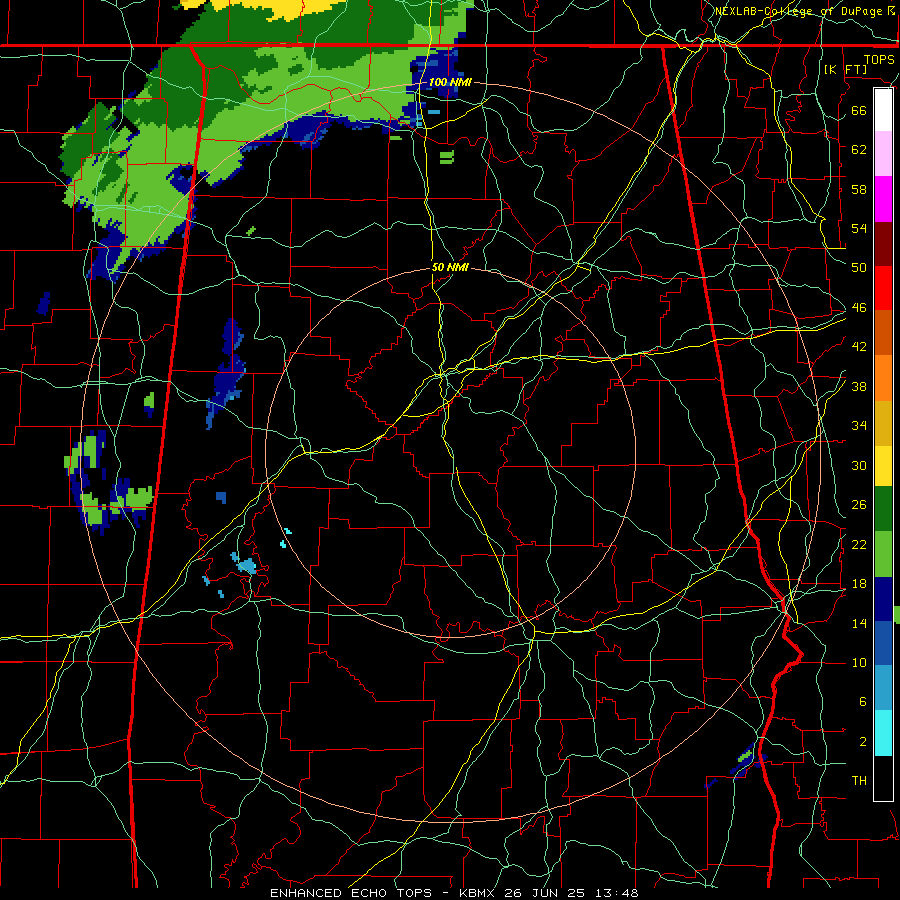
Task: Click the ENHANCED ECHO TOPS product title
Action: tap(351, 893)
